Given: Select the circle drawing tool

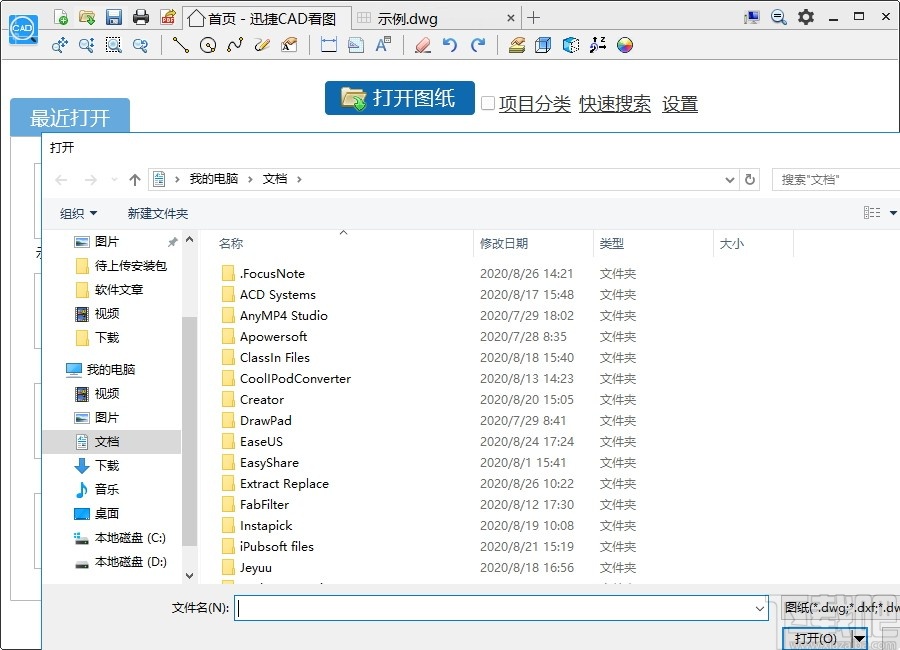Looking at the screenshot, I should point(208,45).
